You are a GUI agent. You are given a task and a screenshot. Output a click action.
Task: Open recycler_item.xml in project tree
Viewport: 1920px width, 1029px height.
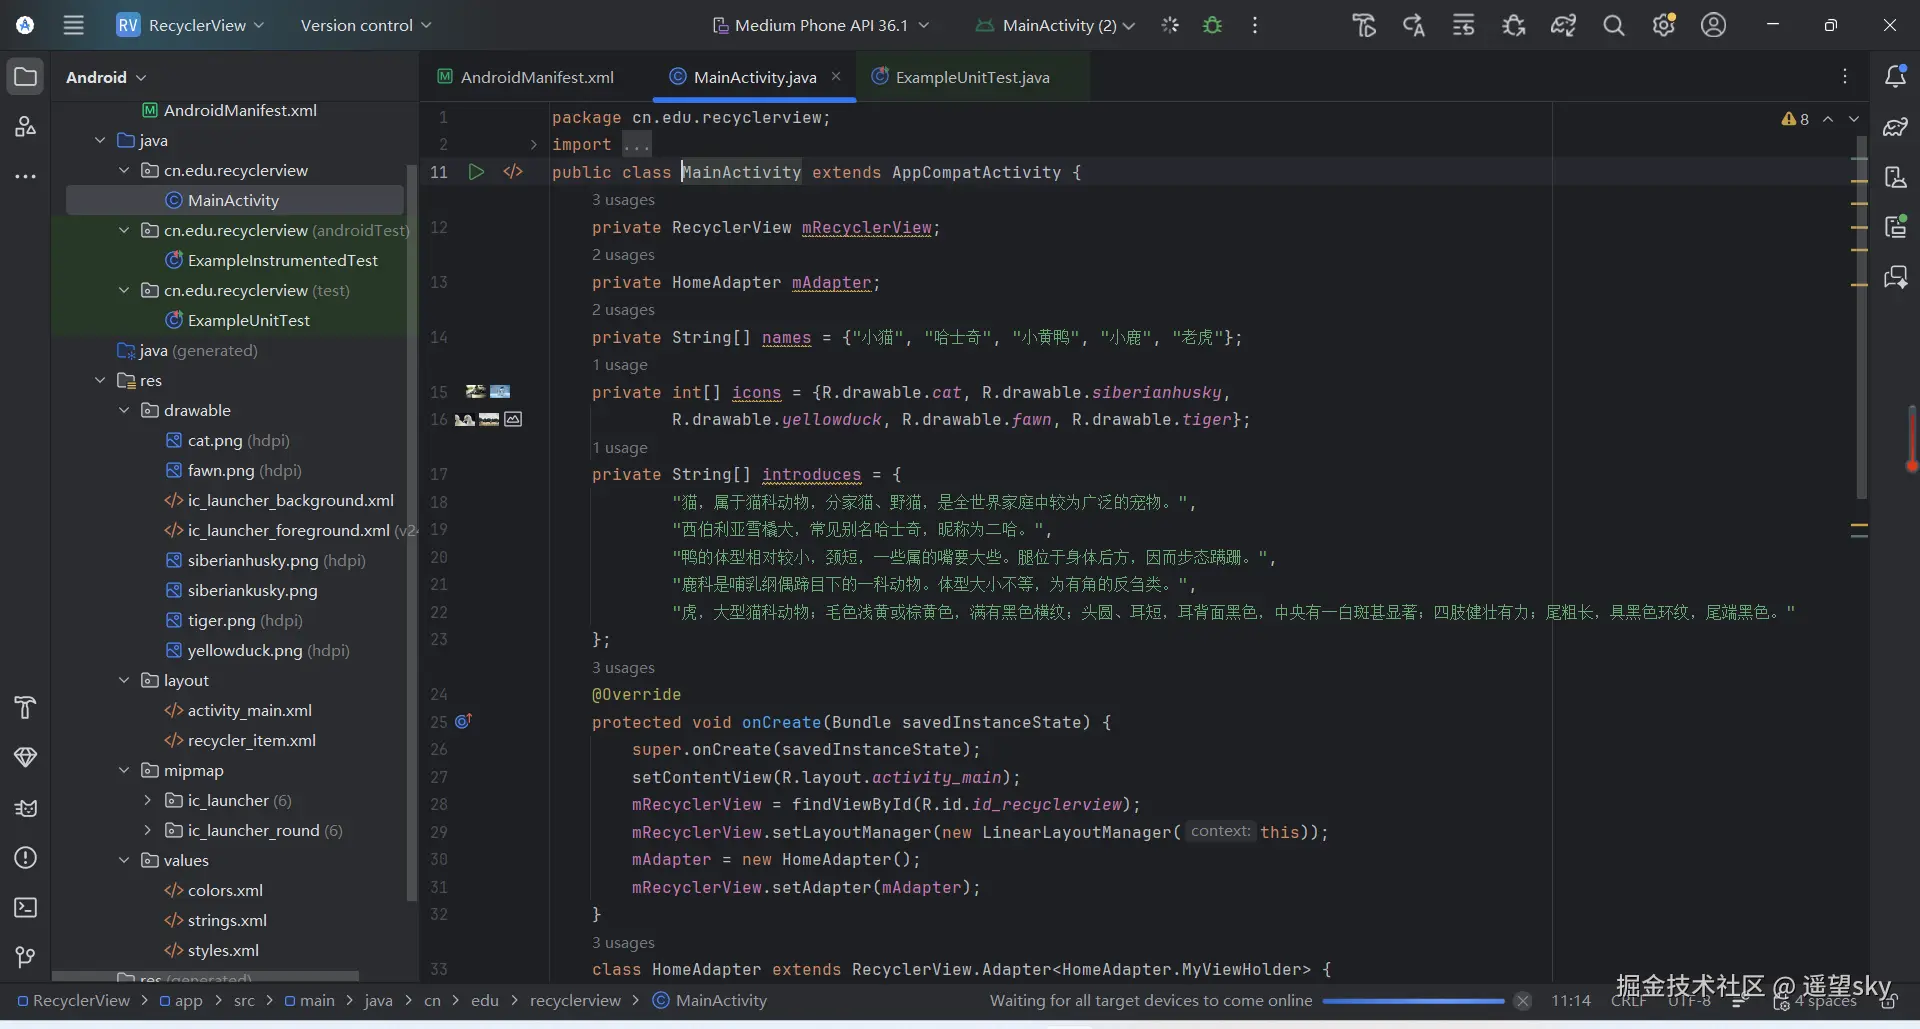pos(251,741)
